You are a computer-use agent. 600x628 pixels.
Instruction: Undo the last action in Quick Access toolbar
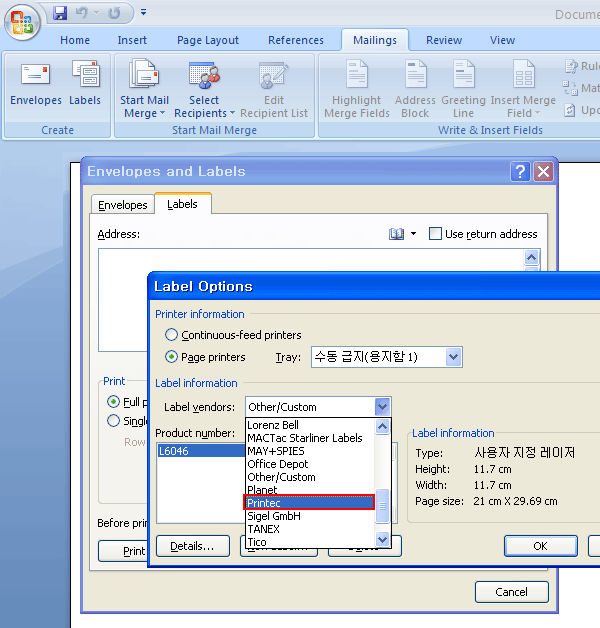(x=82, y=13)
